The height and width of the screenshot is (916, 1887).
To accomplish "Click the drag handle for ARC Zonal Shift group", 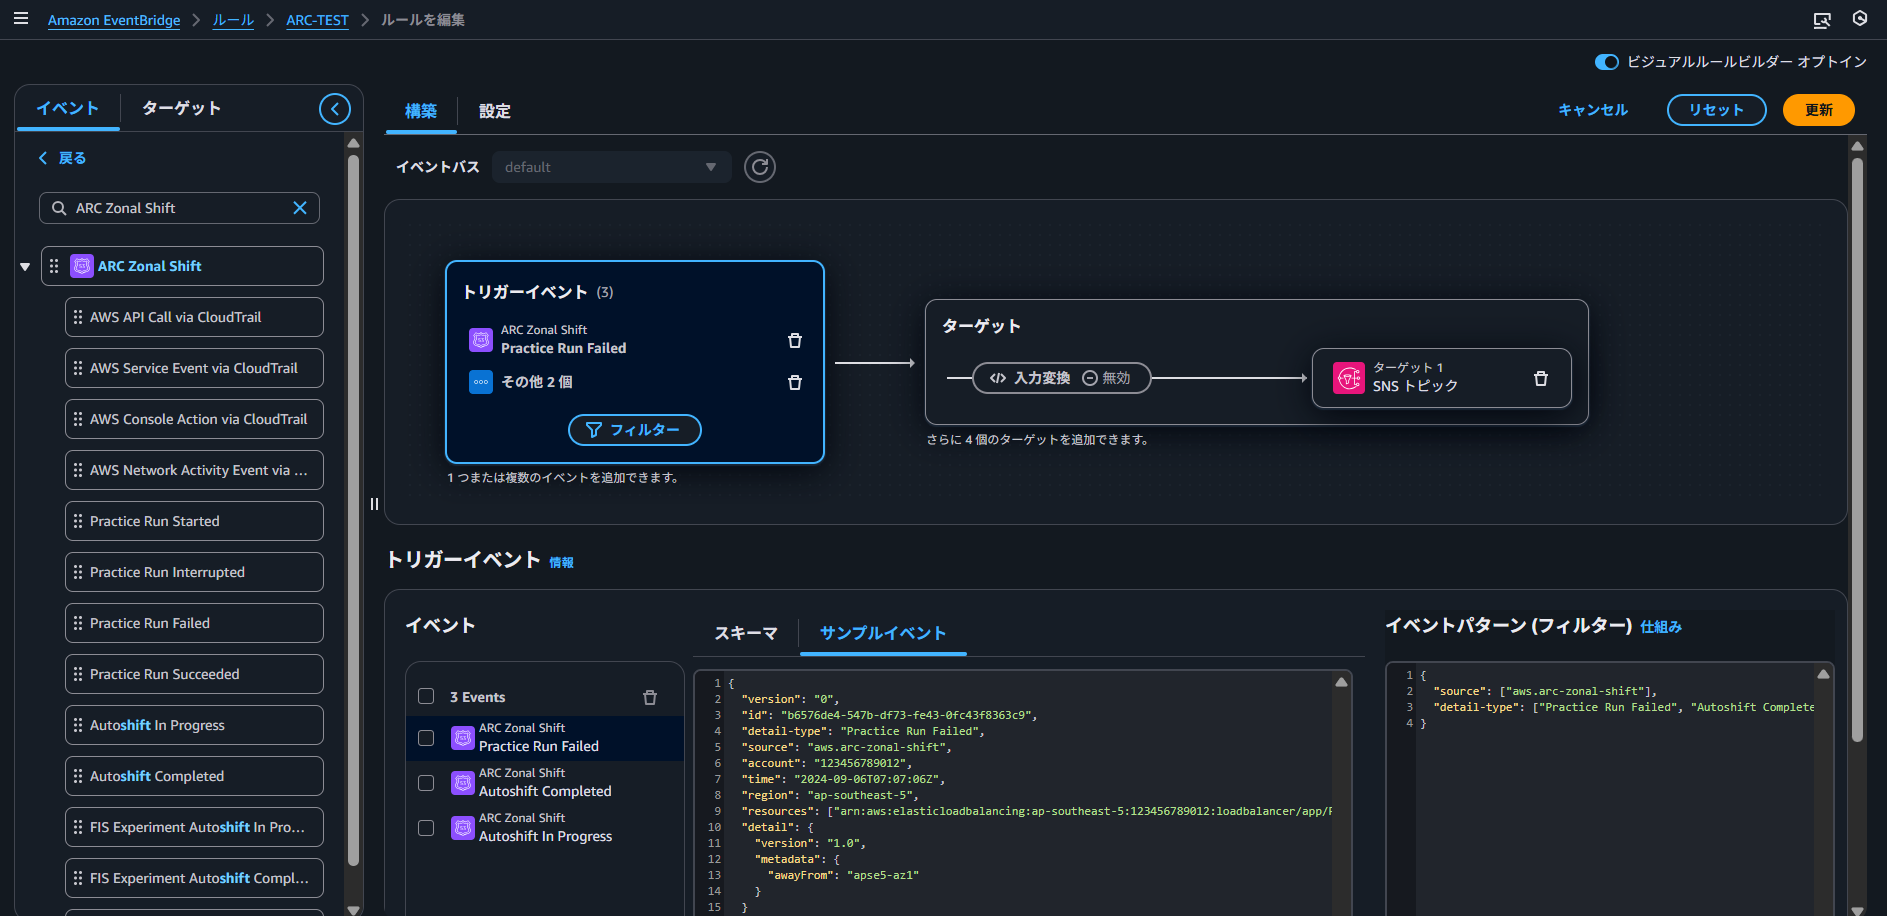I will [x=54, y=266].
